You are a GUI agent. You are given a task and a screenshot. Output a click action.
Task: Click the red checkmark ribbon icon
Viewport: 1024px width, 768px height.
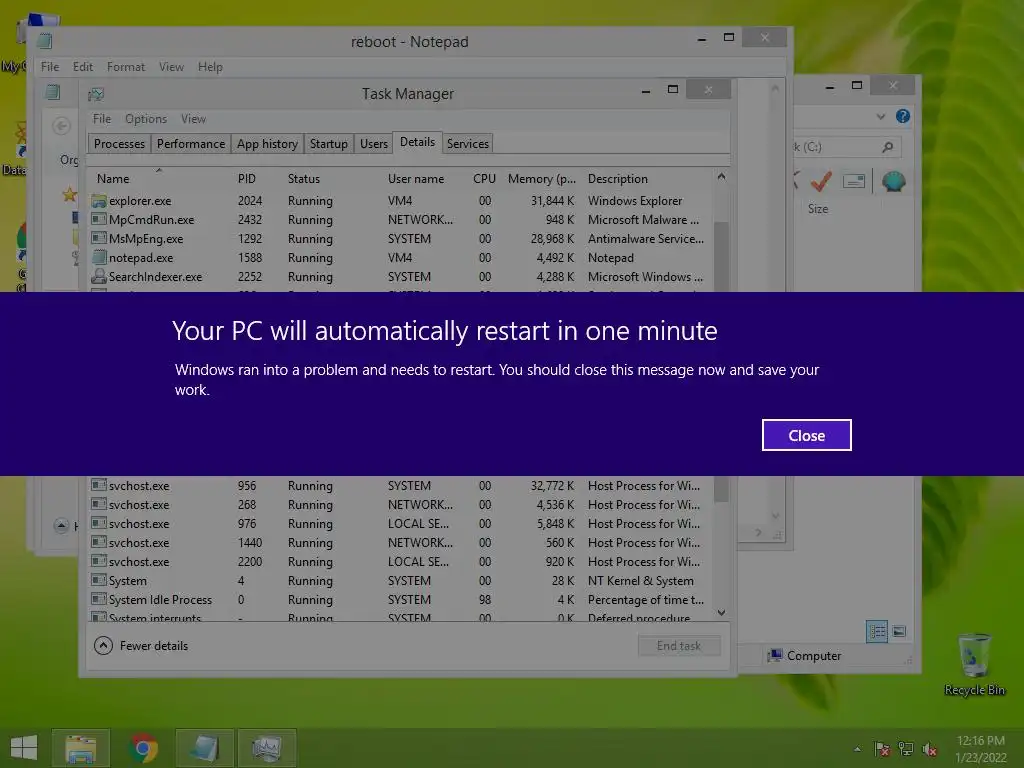[x=820, y=181]
